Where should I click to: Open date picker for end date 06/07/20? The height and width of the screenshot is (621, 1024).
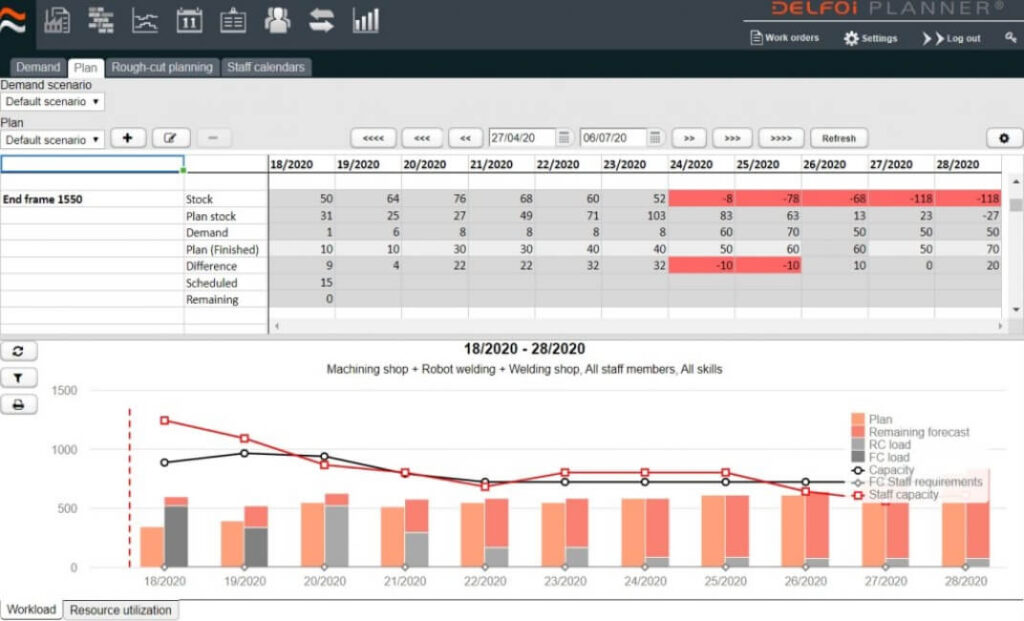tap(655, 138)
